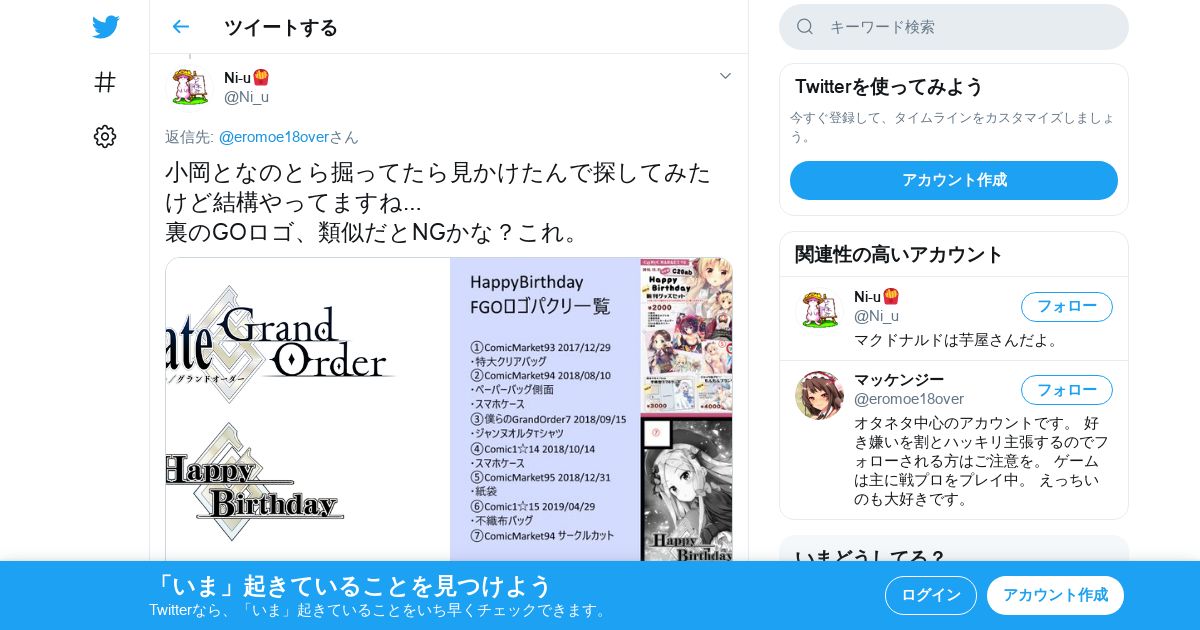Image resolution: width=1200 pixels, height=630 pixels.
Task: Click 「いま」起きていることを見つけよう banner headline
Action: [351, 586]
